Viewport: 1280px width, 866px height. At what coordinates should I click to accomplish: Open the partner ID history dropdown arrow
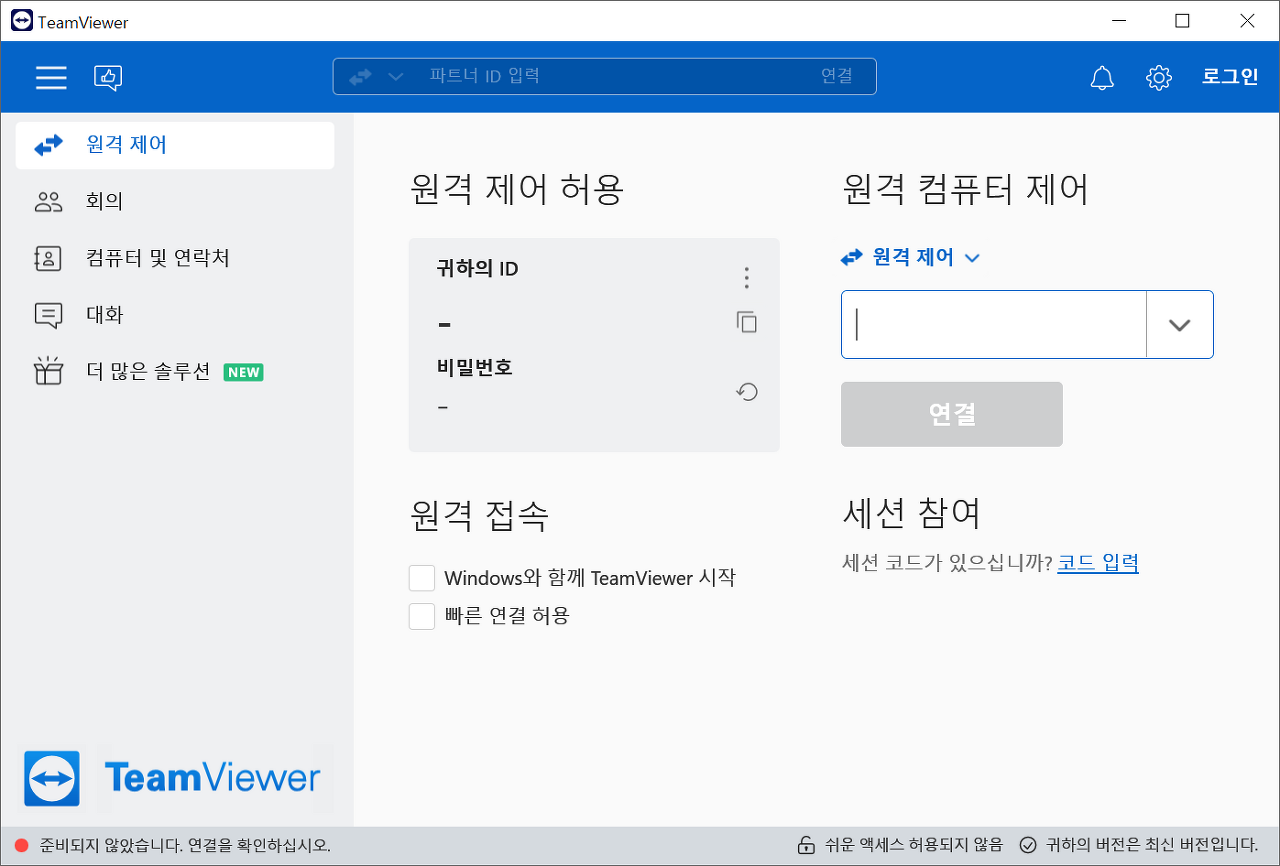(1180, 324)
